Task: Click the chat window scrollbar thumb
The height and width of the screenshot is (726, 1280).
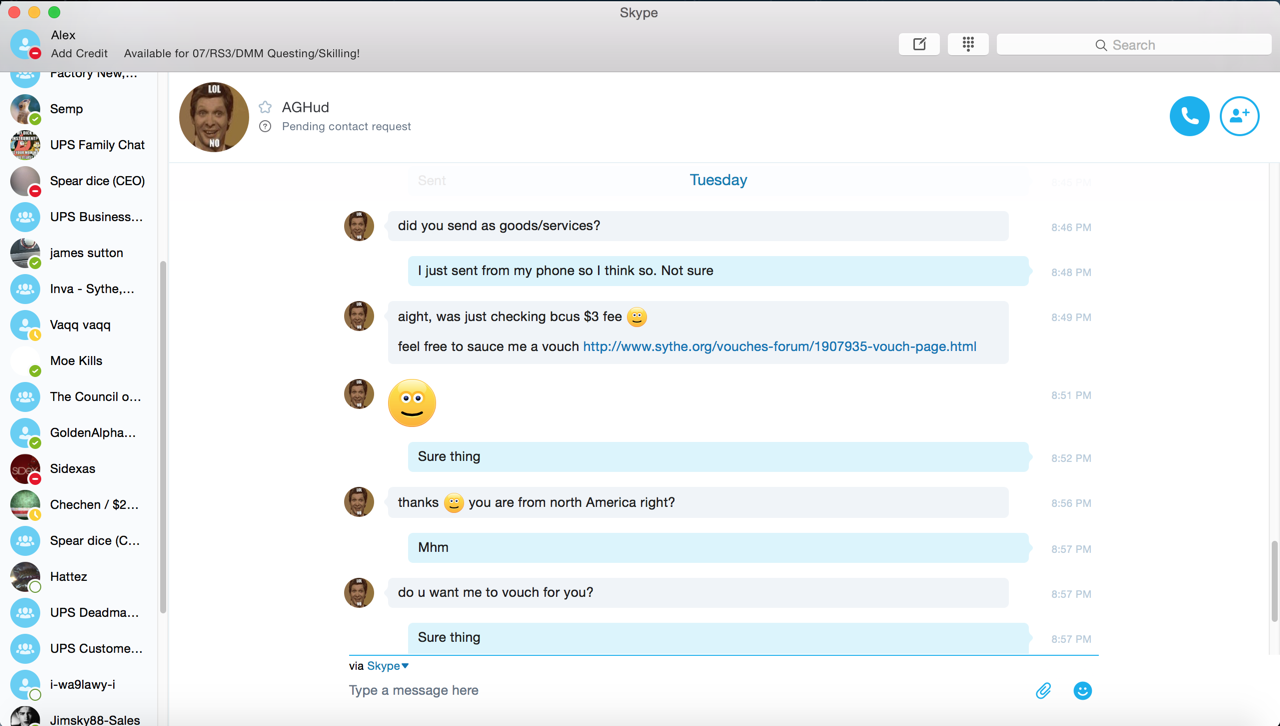Action: coord(1274,581)
